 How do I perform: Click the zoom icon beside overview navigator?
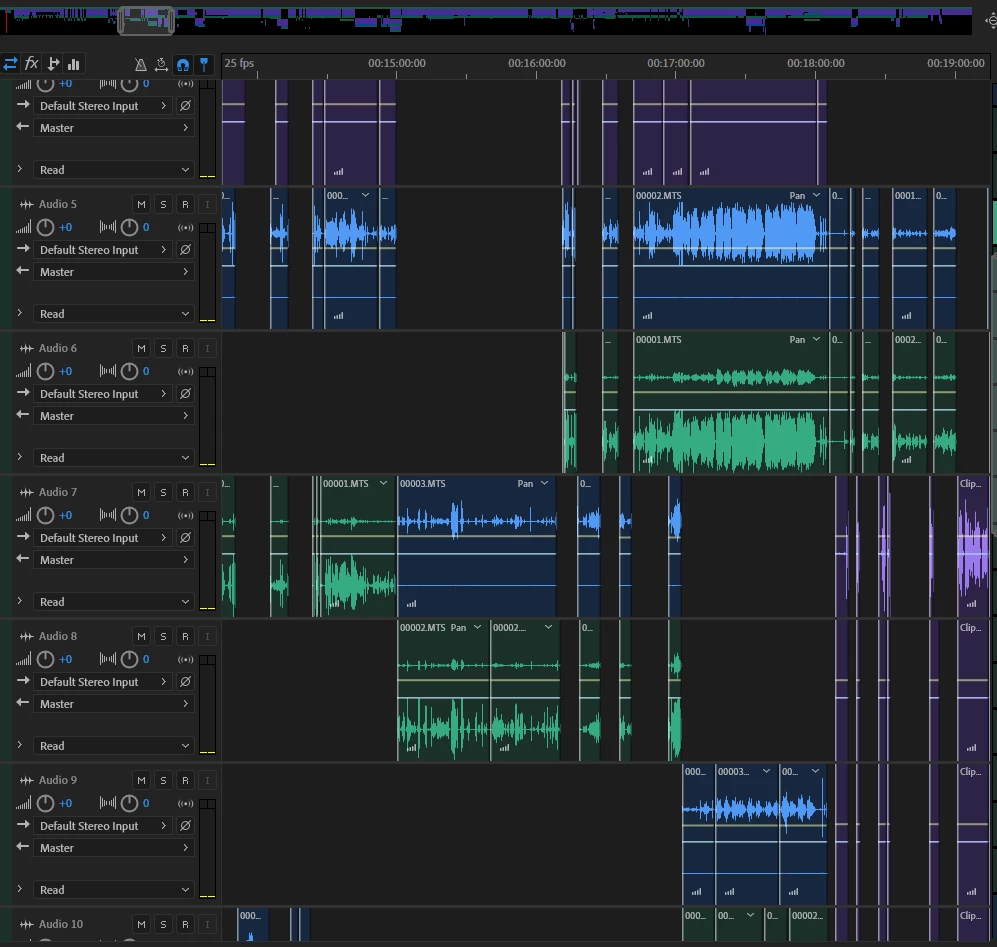tap(991, 21)
